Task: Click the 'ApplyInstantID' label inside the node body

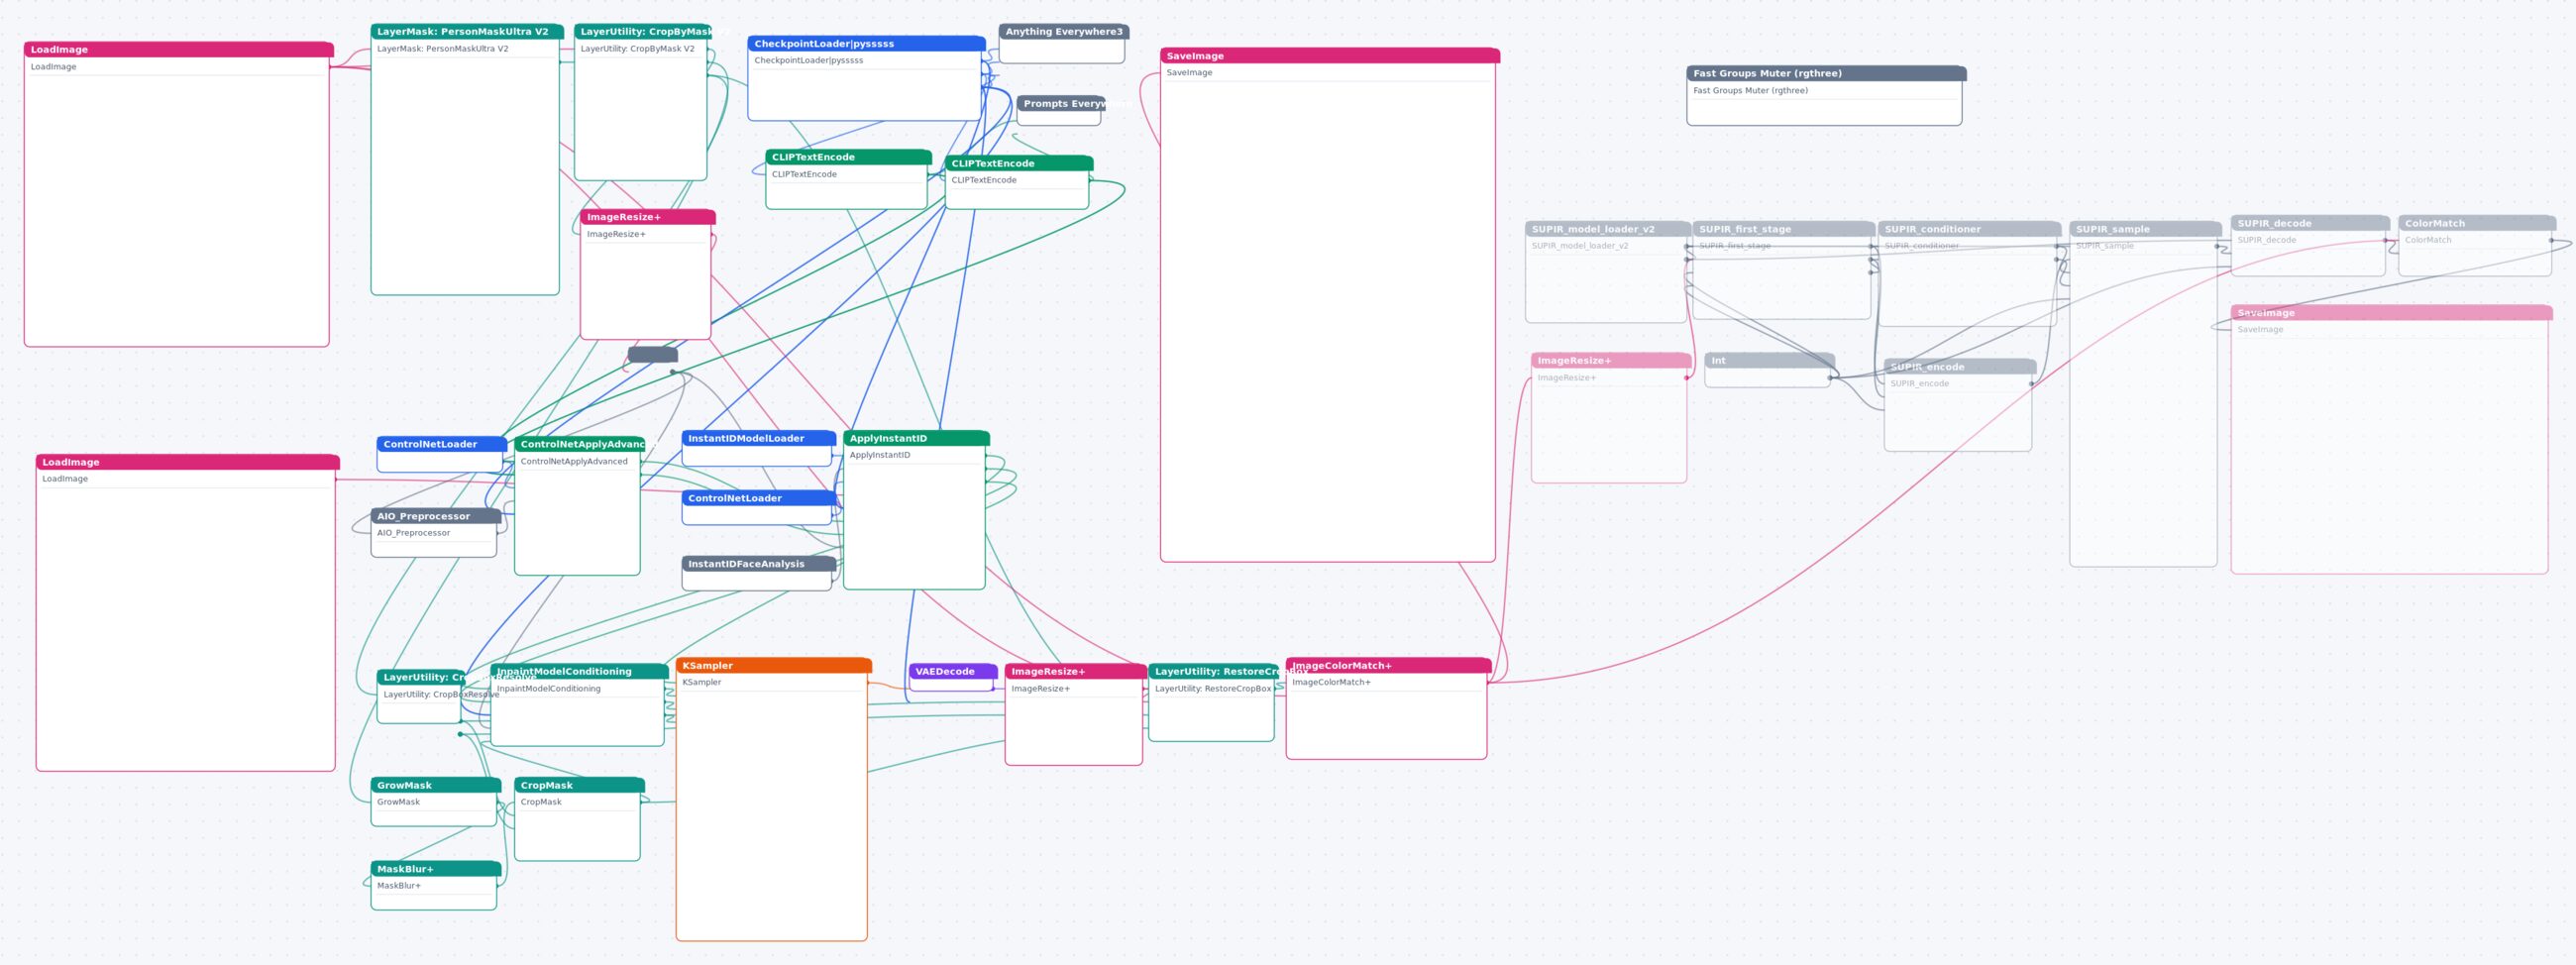Action: [879, 455]
